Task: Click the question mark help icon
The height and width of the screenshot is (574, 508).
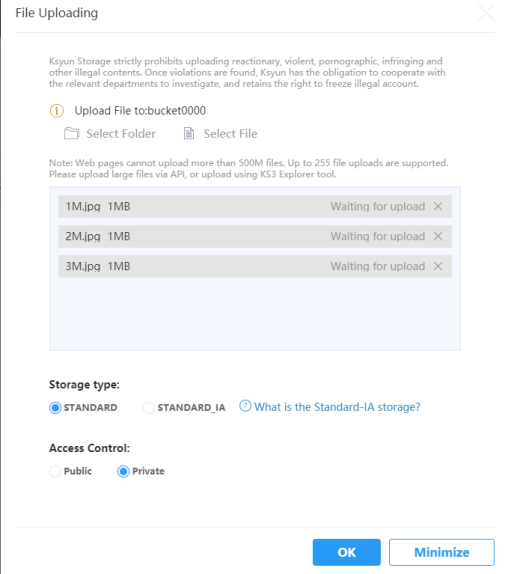Action: (x=245, y=406)
